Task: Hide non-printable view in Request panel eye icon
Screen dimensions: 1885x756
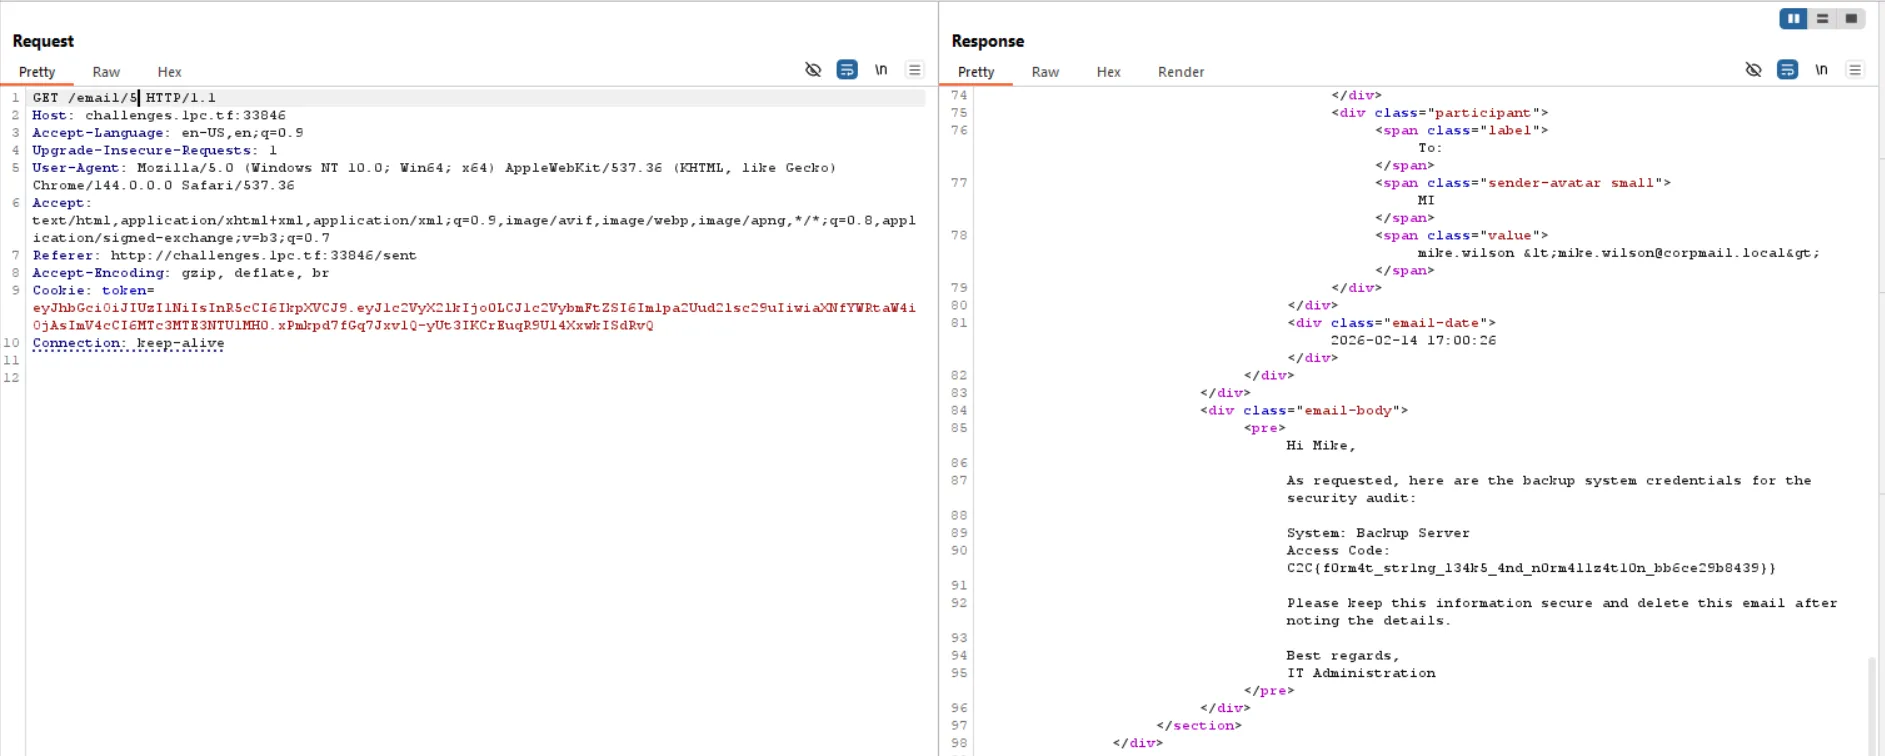Action: pyautogui.click(x=813, y=70)
